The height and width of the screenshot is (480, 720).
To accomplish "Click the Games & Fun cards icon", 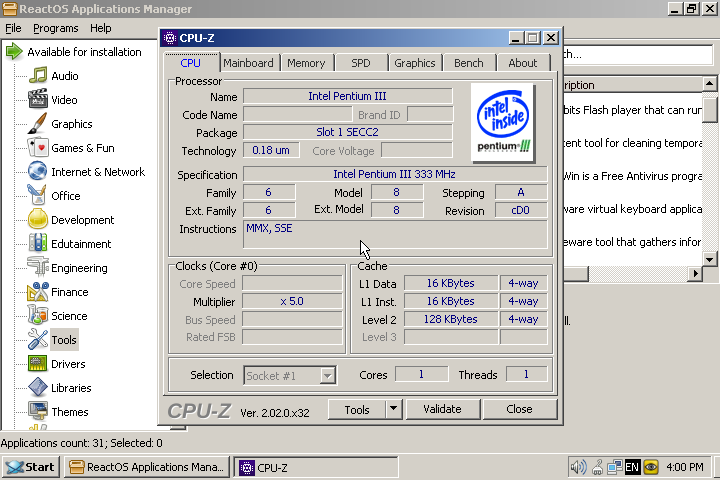I will (x=38, y=147).
